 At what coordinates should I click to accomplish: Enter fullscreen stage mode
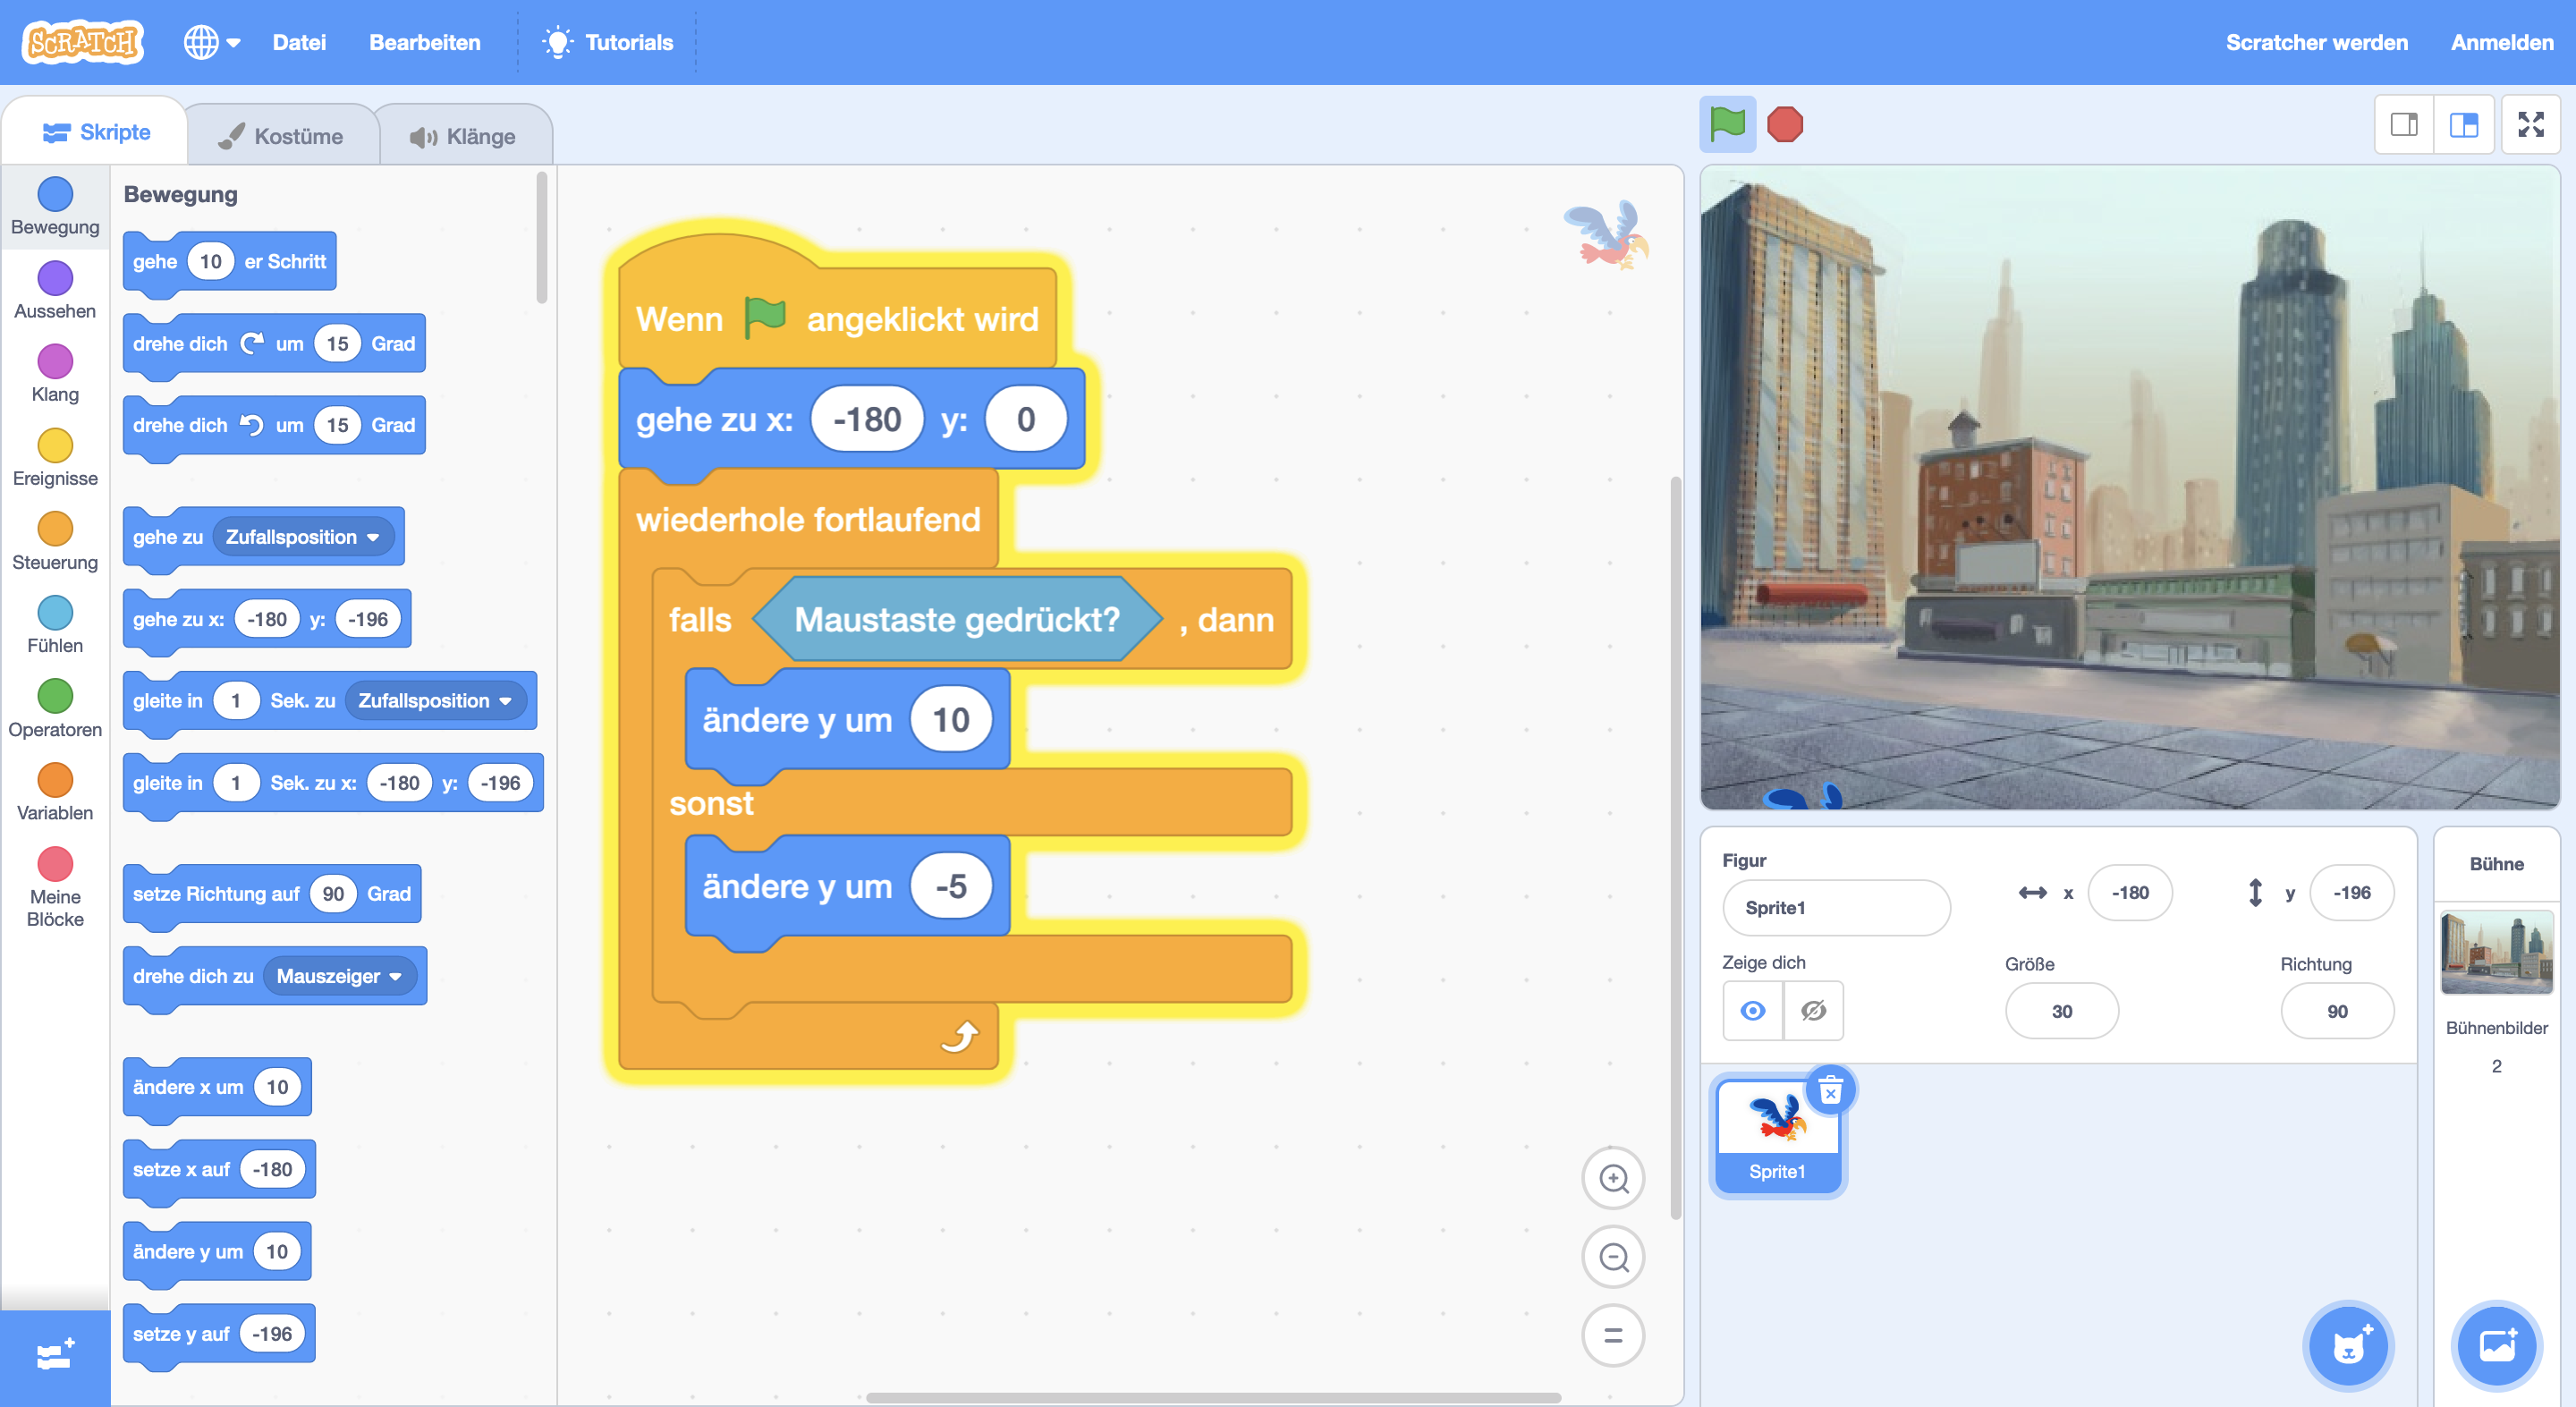coord(2530,125)
